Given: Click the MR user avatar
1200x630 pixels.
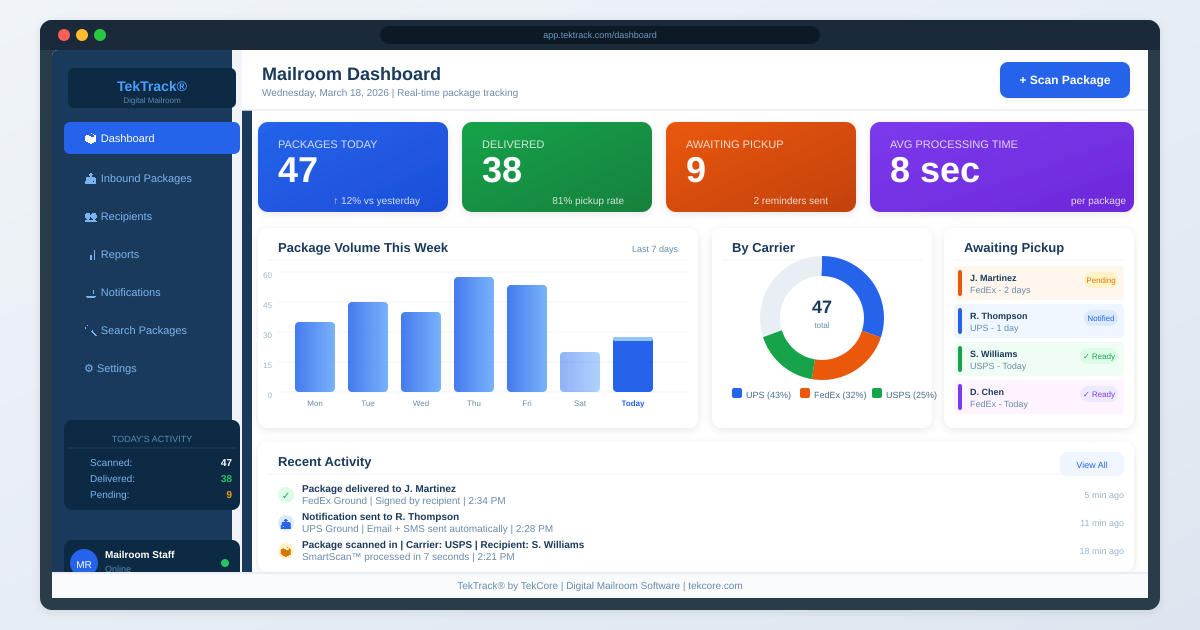Looking at the screenshot, I should pos(84,563).
